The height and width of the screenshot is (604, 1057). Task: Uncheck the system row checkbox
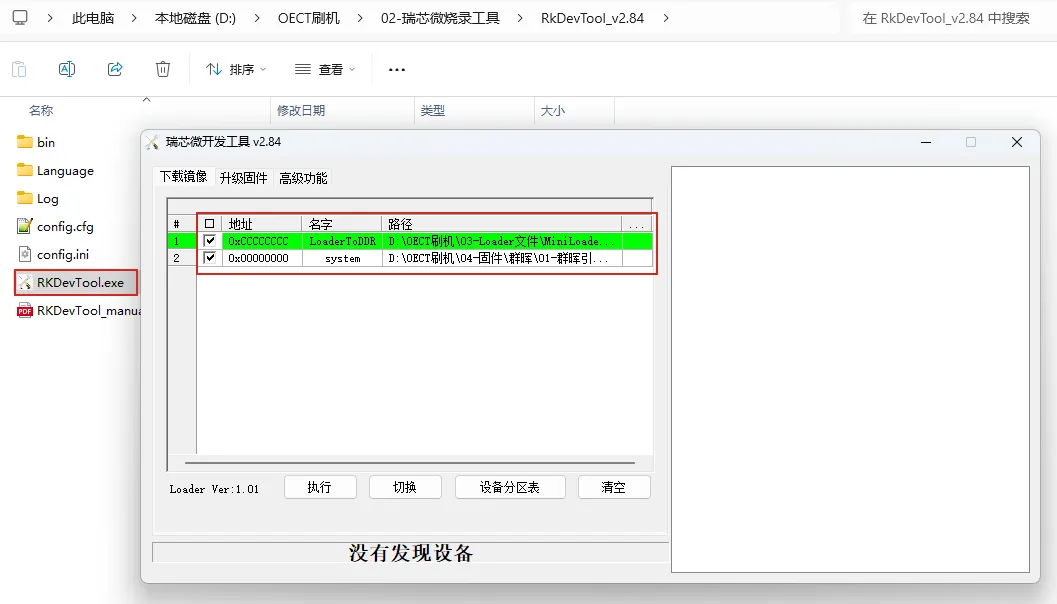point(210,258)
